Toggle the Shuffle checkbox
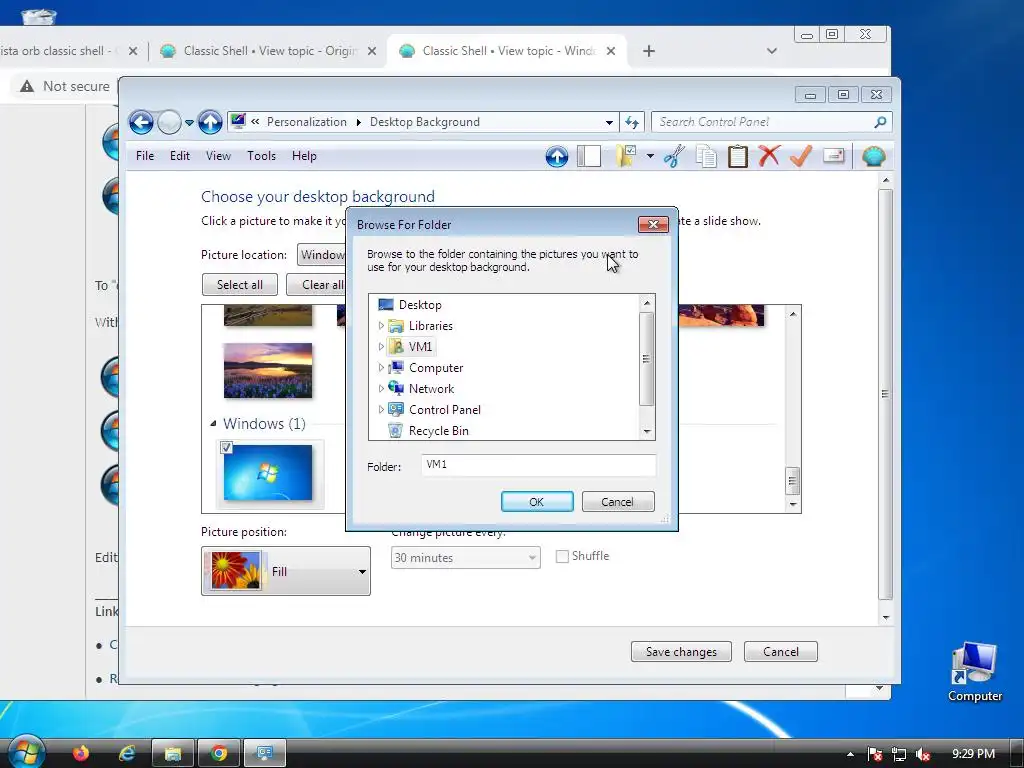 tap(562, 556)
